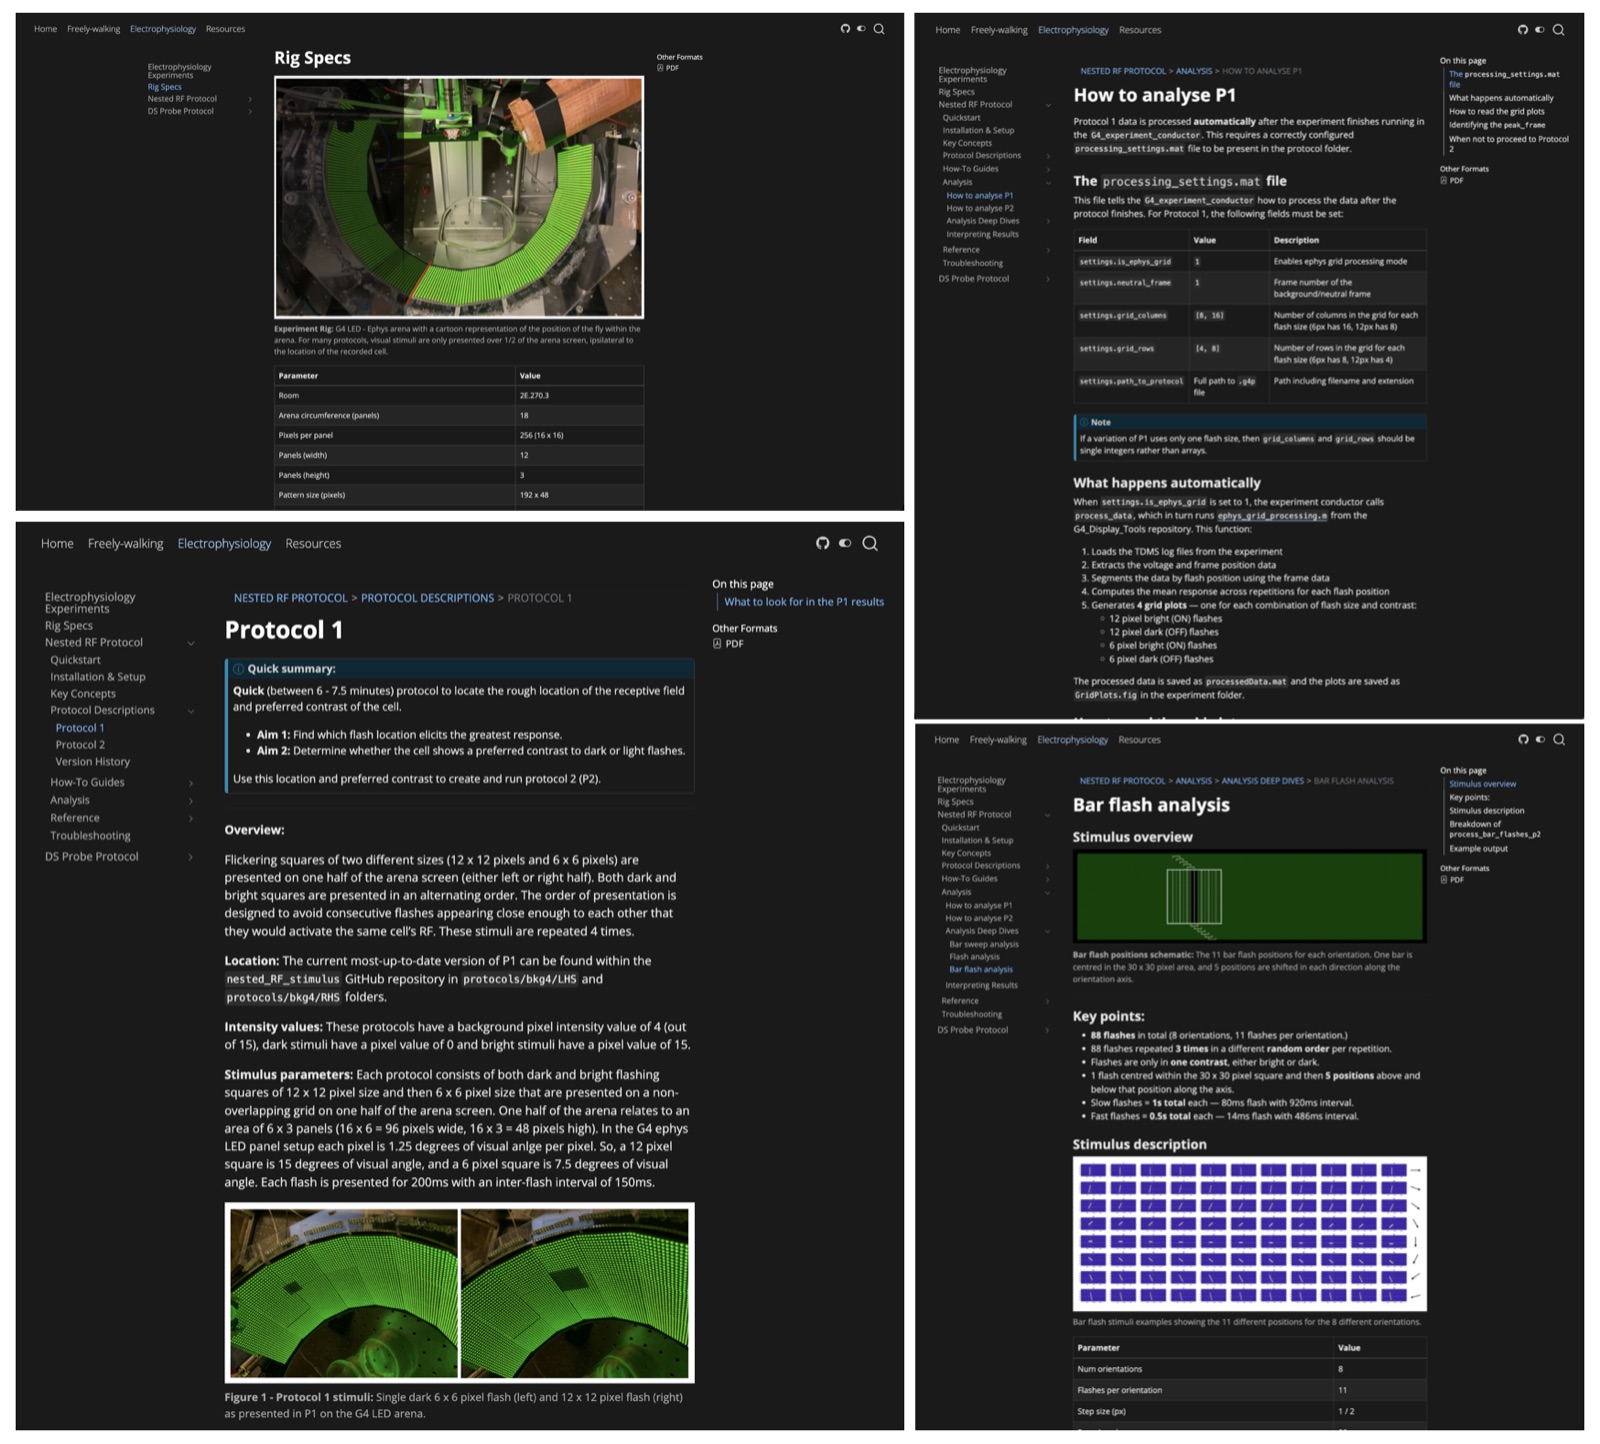Expand Analysis chevron on Protocol 1 page sidebar
The height and width of the screenshot is (1444, 1600).
point(191,801)
